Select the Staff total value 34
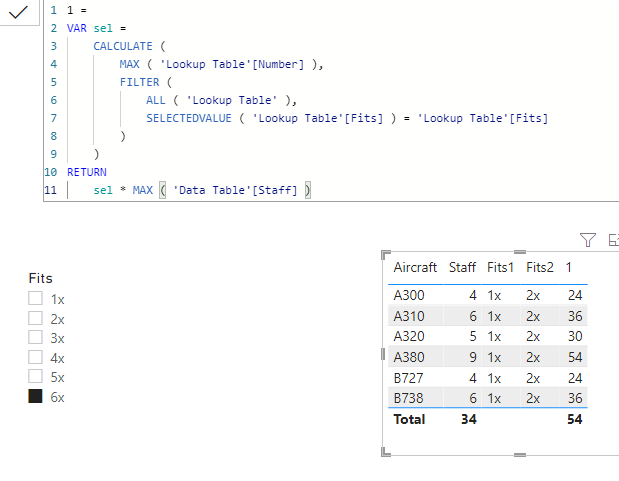 tap(469, 419)
